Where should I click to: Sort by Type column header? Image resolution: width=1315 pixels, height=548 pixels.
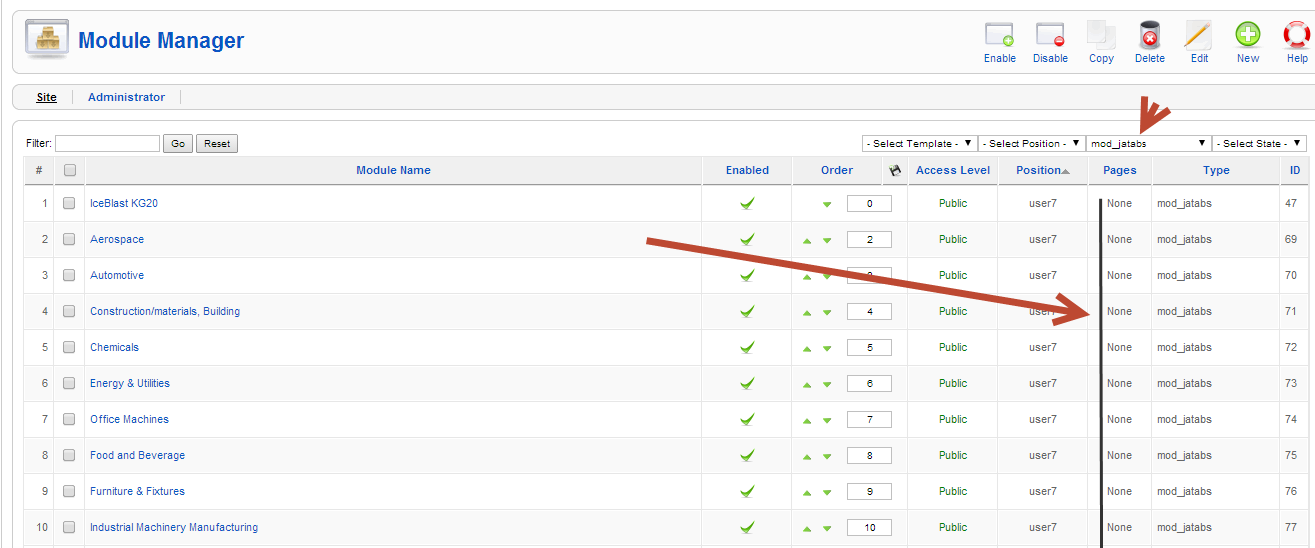1216,170
